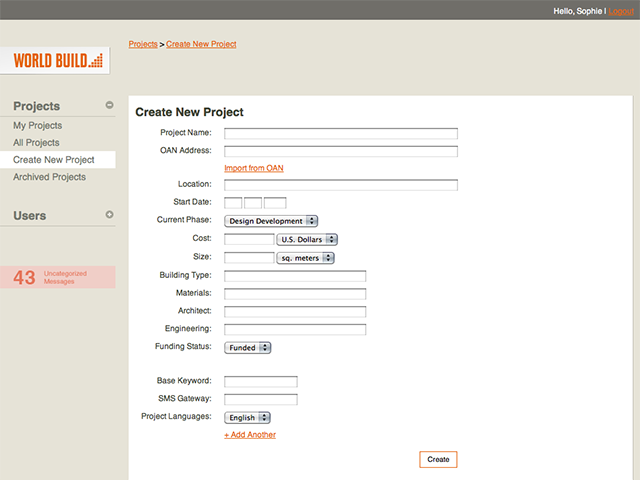640x480 pixels.
Task: Open the U.S. Dollars currency dropdown
Action: tap(307, 239)
